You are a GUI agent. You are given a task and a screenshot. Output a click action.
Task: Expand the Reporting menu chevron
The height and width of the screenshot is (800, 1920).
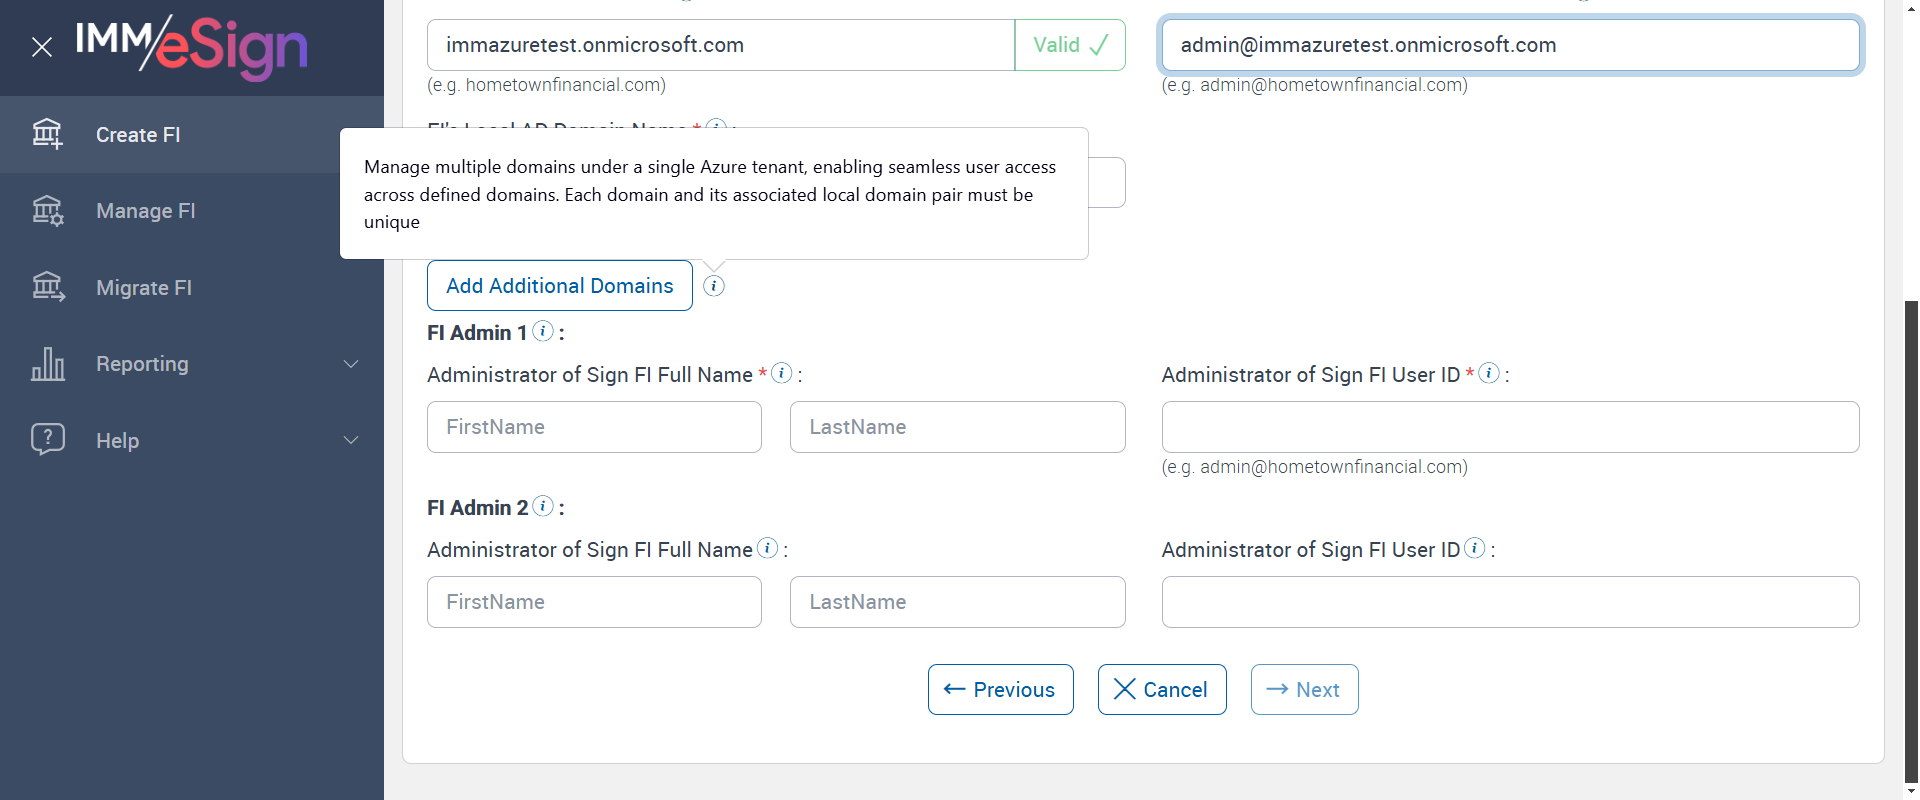pyautogui.click(x=351, y=364)
